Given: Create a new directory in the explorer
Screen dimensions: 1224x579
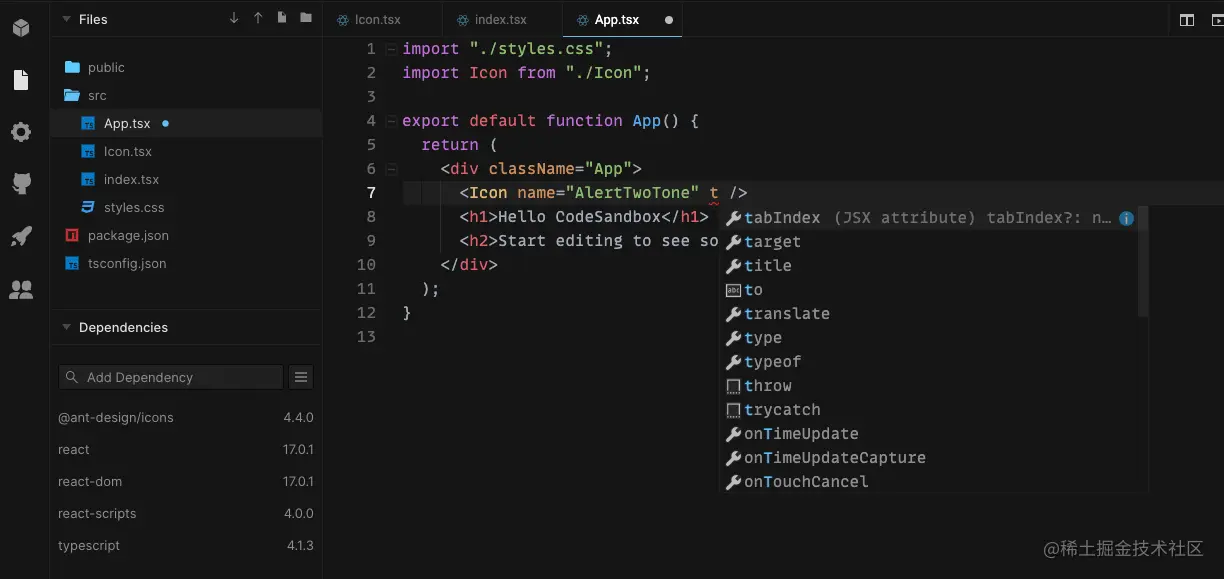Looking at the screenshot, I should (306, 17).
